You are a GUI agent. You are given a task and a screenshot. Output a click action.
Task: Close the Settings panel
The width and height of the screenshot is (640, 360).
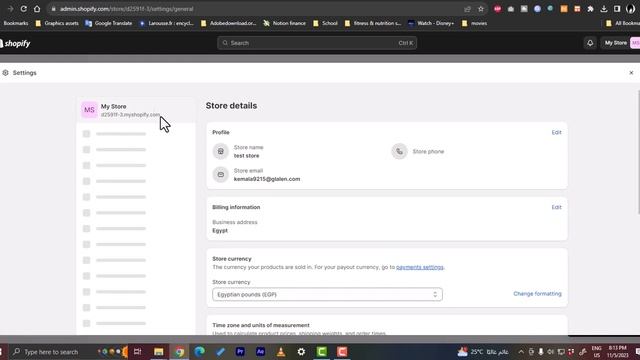coord(631,73)
